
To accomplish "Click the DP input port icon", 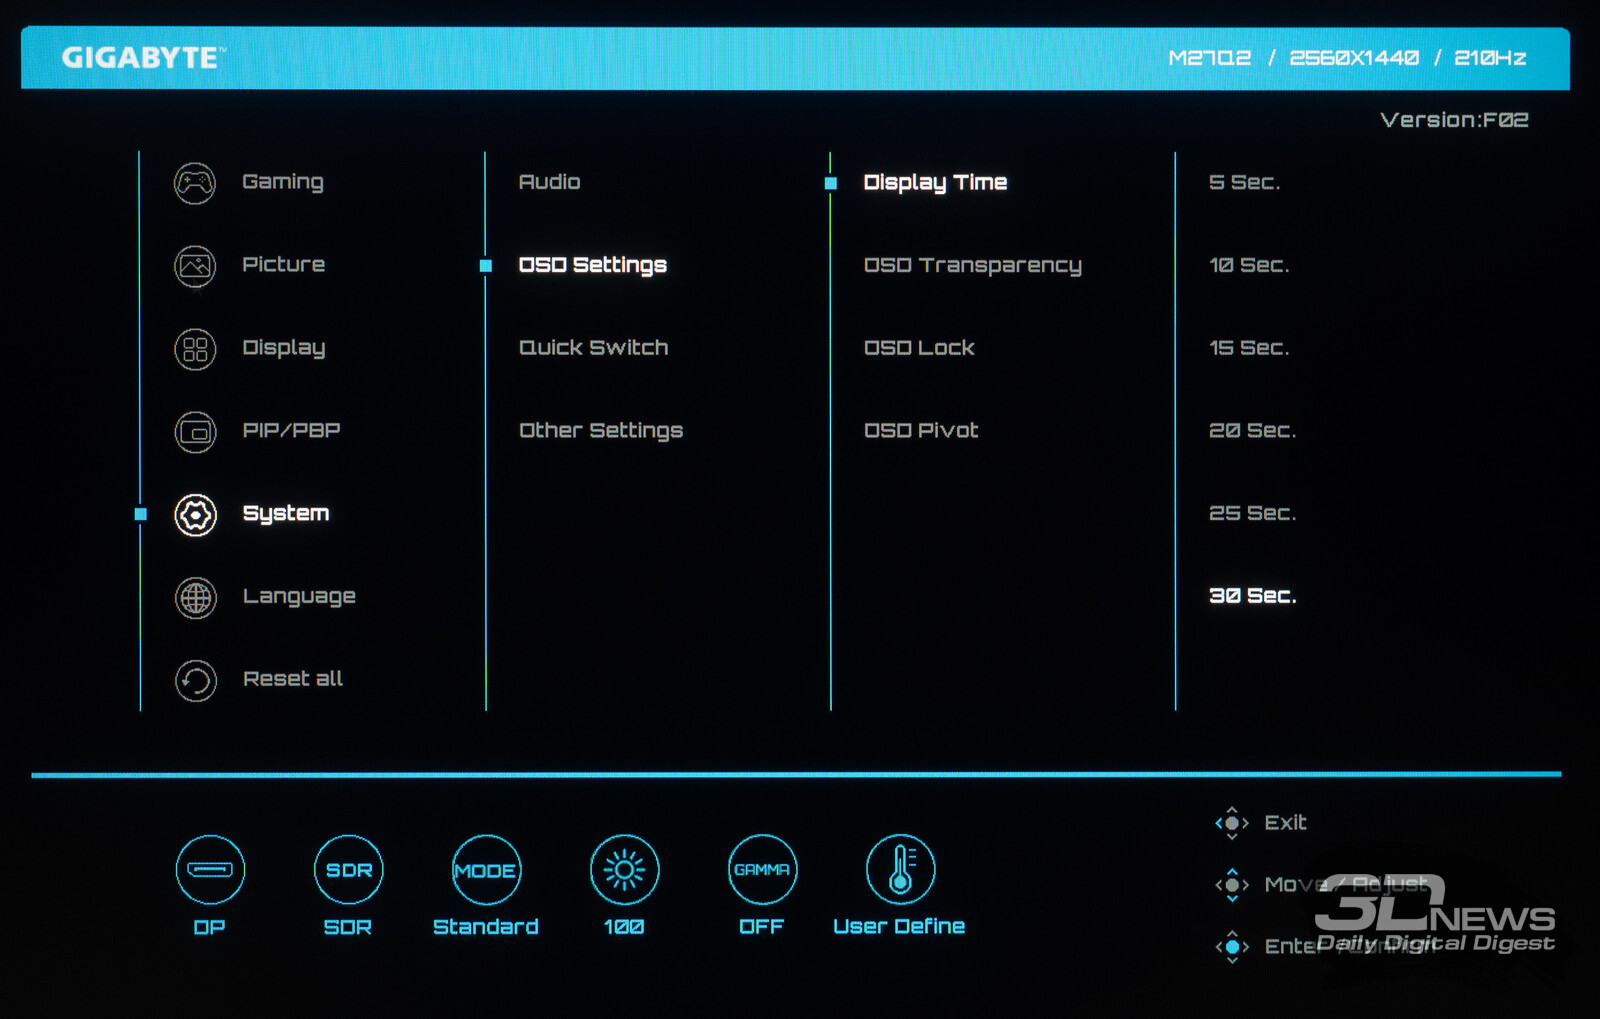I will click(x=210, y=869).
